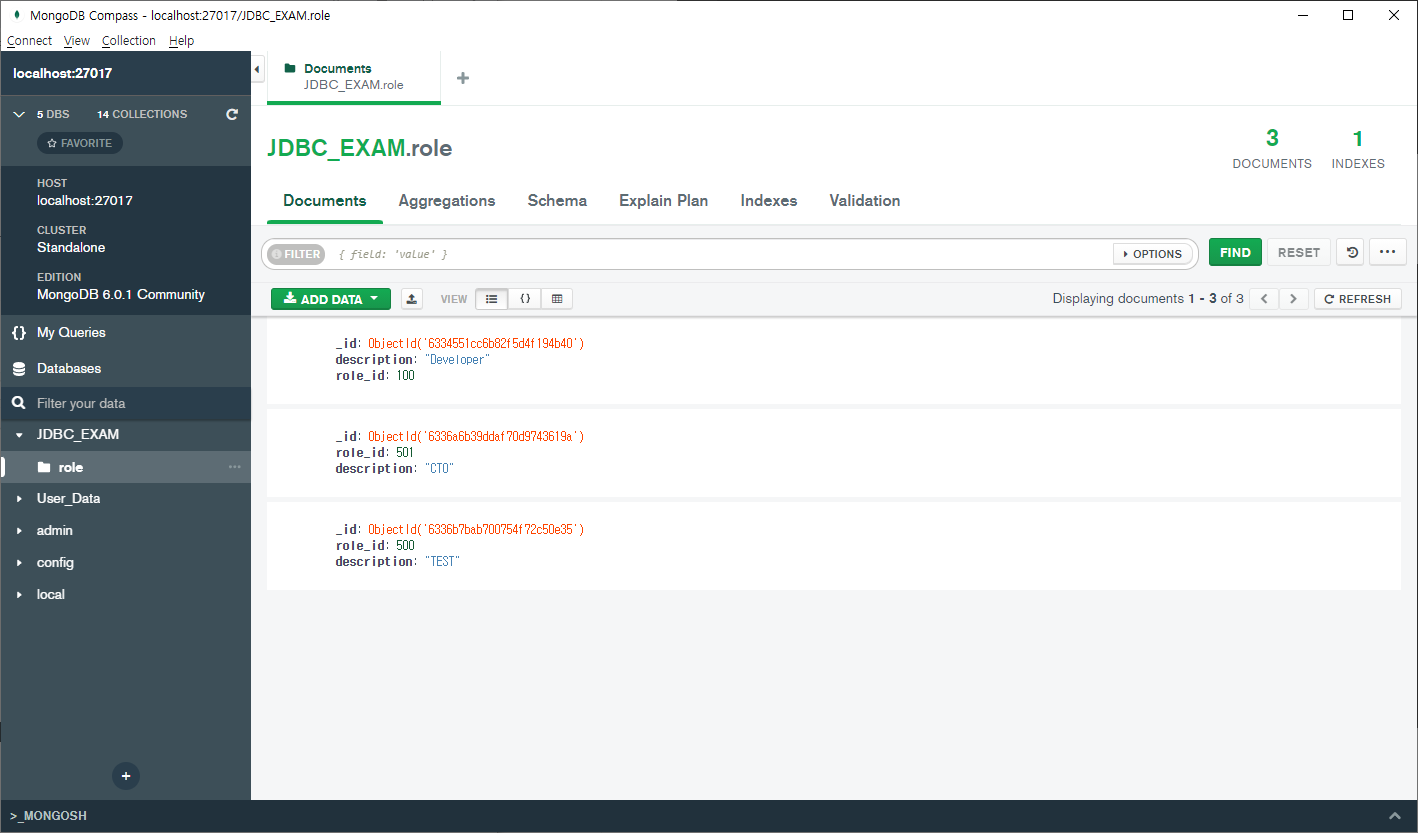The width and height of the screenshot is (1418, 833).
Task: Select the JDBC_EXAM.role workspace tab
Action: pyautogui.click(x=354, y=77)
